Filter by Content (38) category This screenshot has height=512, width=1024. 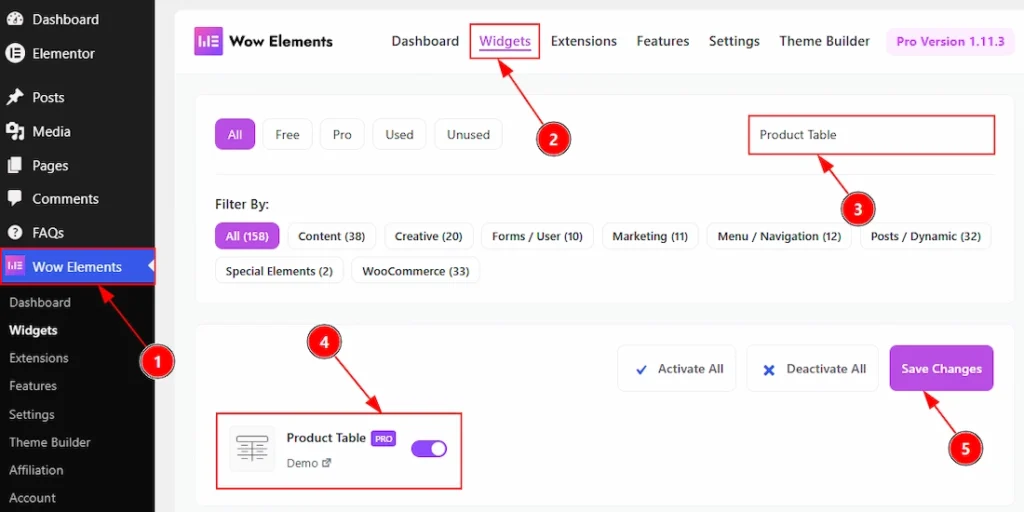332,236
